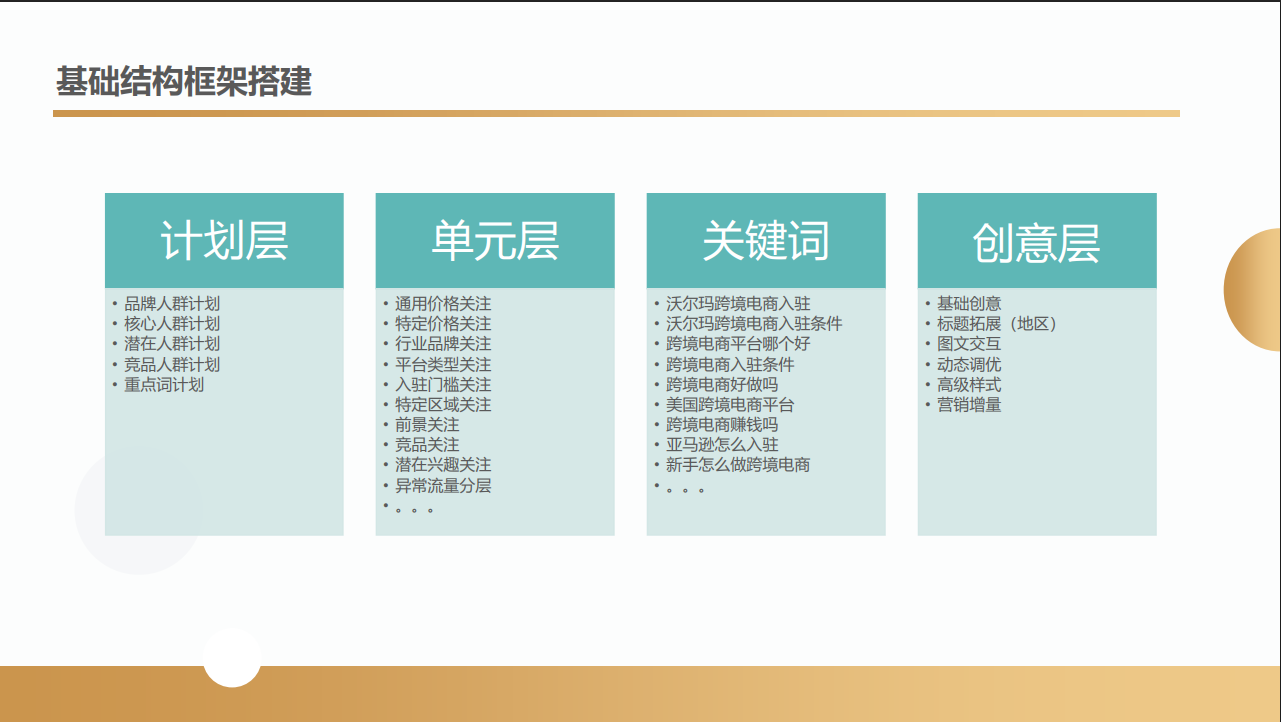Click the 标题拓展（地区） bullet

[997, 324]
